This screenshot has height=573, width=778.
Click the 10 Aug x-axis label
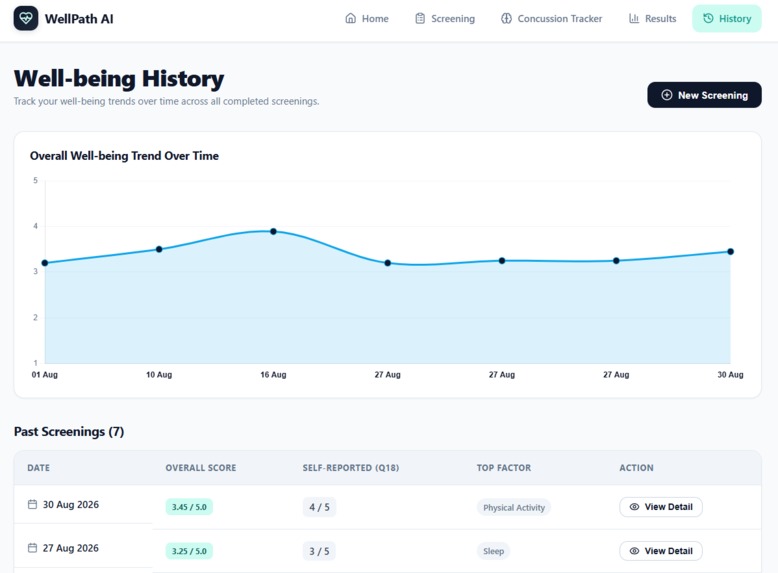click(159, 375)
